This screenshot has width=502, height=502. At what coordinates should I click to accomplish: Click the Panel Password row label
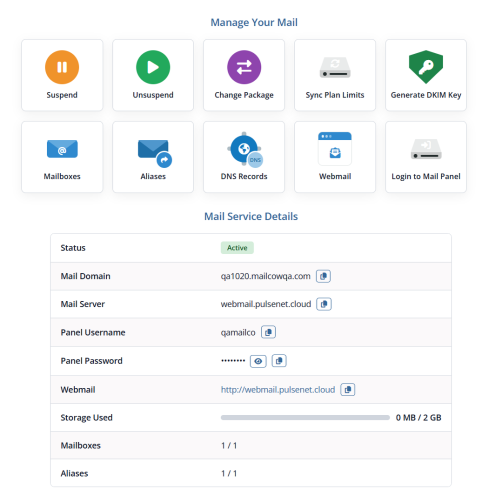tap(92, 361)
